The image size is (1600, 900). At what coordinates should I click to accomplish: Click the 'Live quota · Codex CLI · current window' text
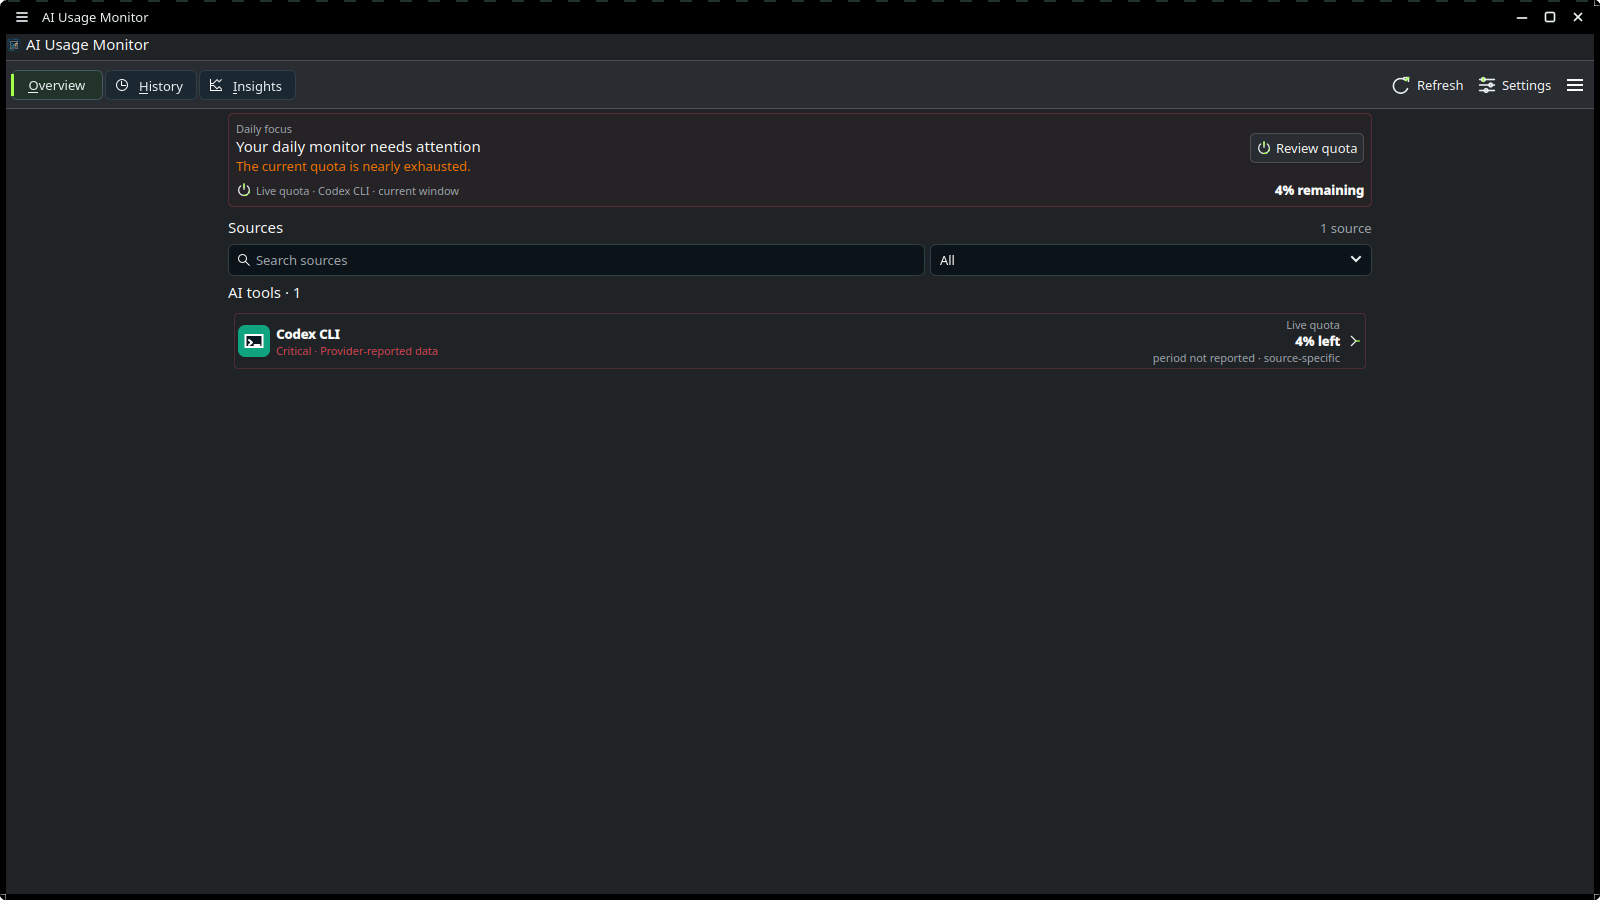(x=357, y=191)
